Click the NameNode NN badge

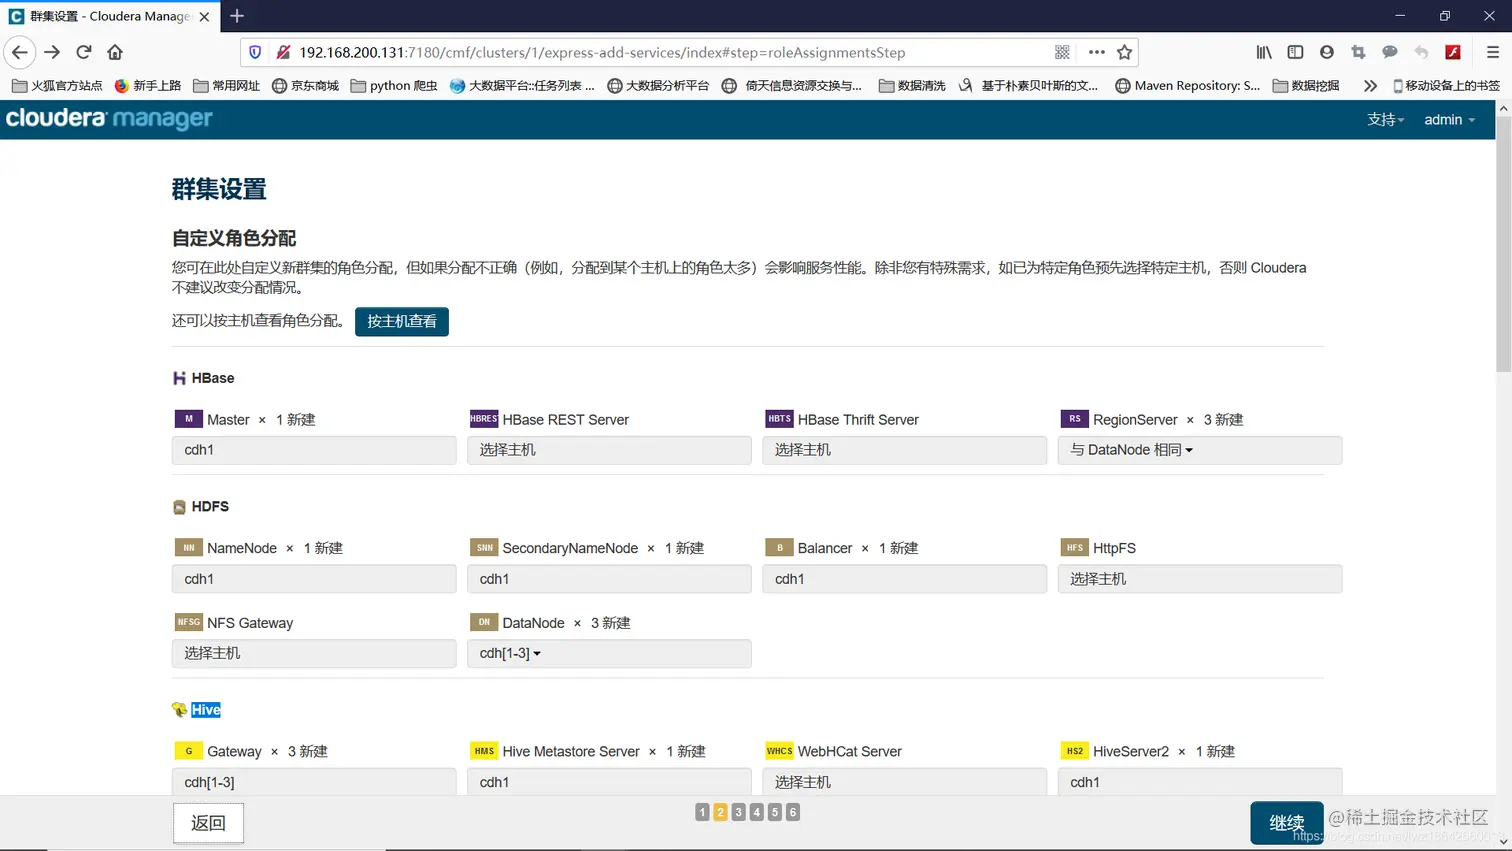coord(188,548)
